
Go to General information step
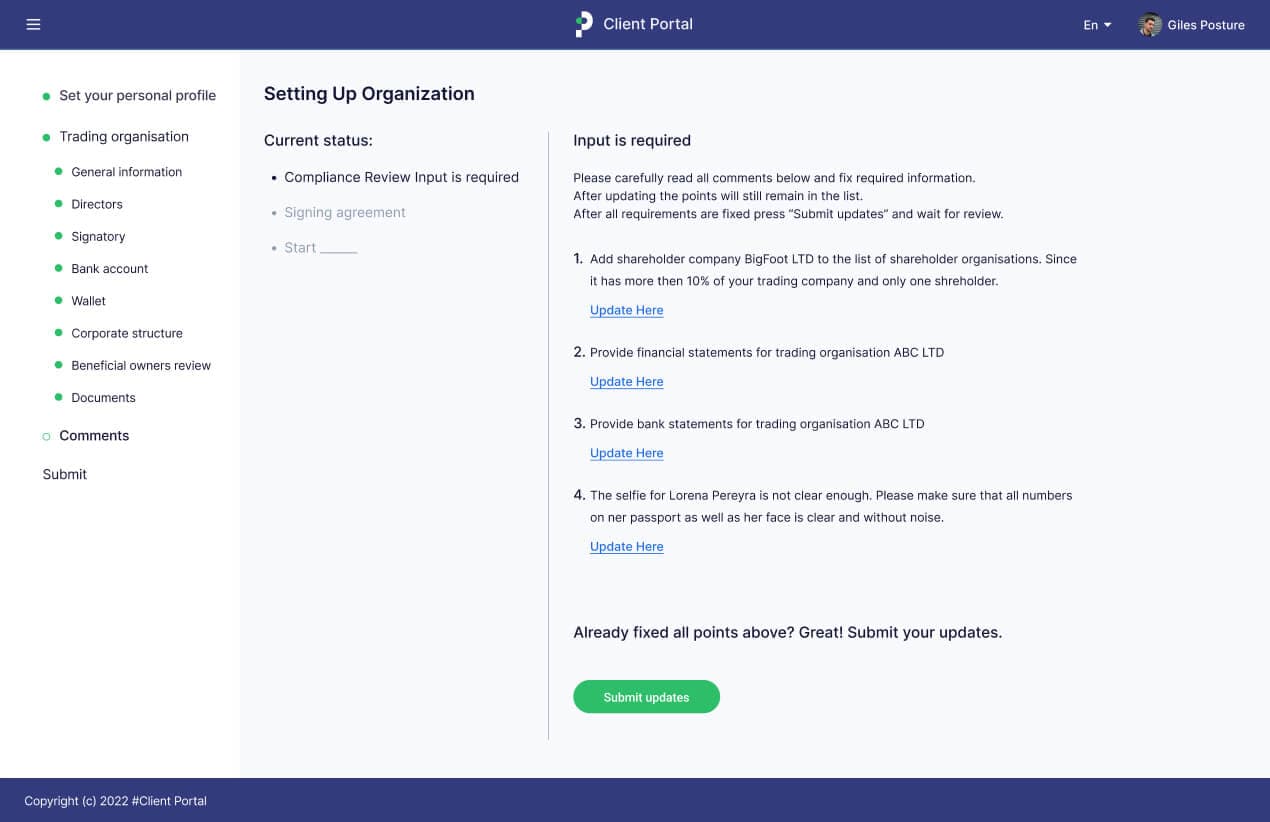point(126,172)
